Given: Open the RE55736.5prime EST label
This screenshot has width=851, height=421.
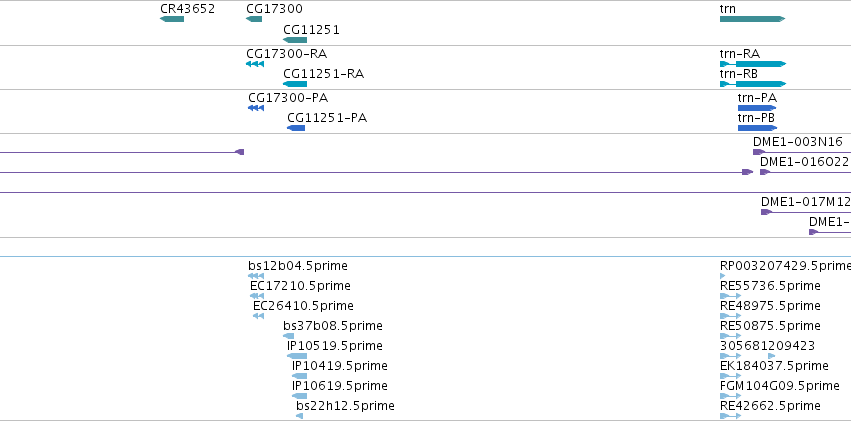Looking at the screenshot, I should click(770, 286).
